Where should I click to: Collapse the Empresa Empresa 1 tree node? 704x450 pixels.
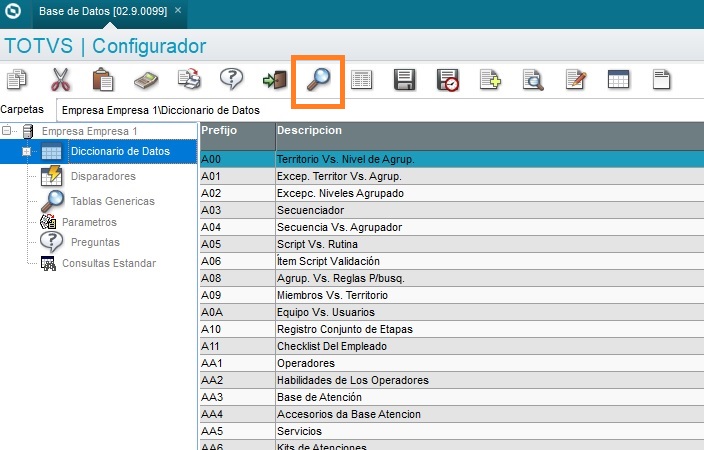(x=6, y=131)
